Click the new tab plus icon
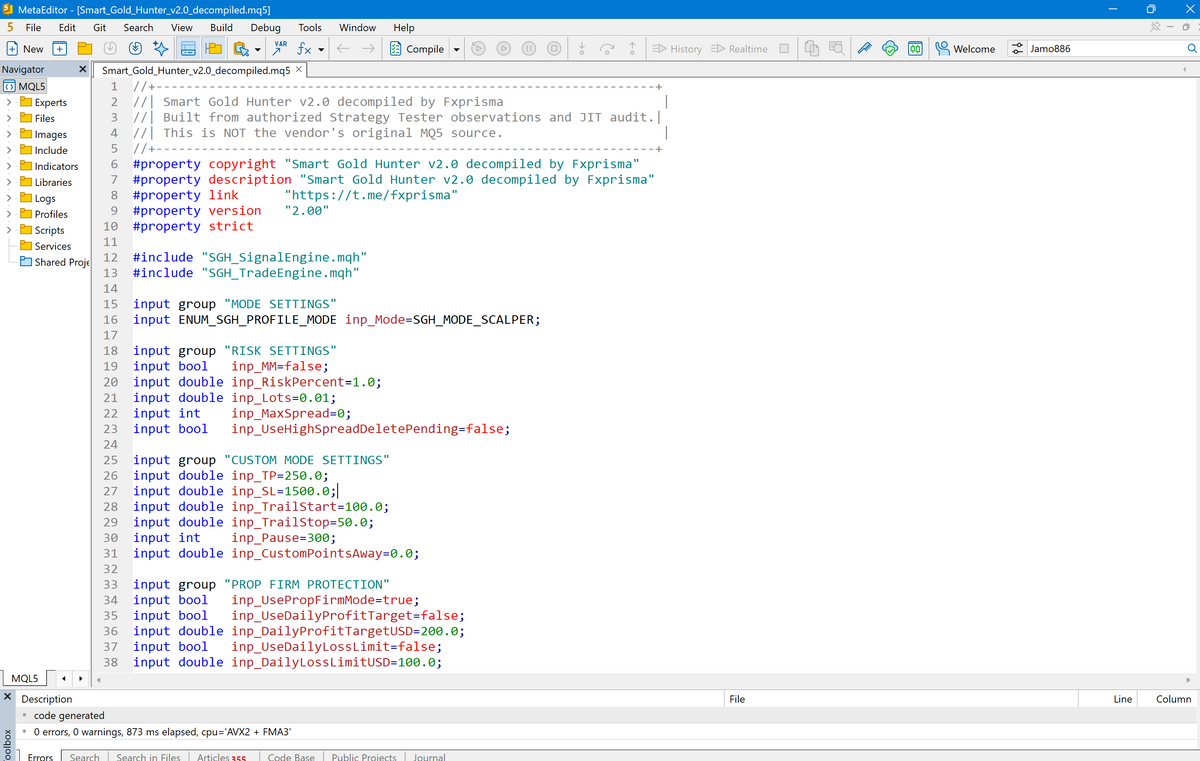This screenshot has width=1200, height=761. click(x=60, y=49)
